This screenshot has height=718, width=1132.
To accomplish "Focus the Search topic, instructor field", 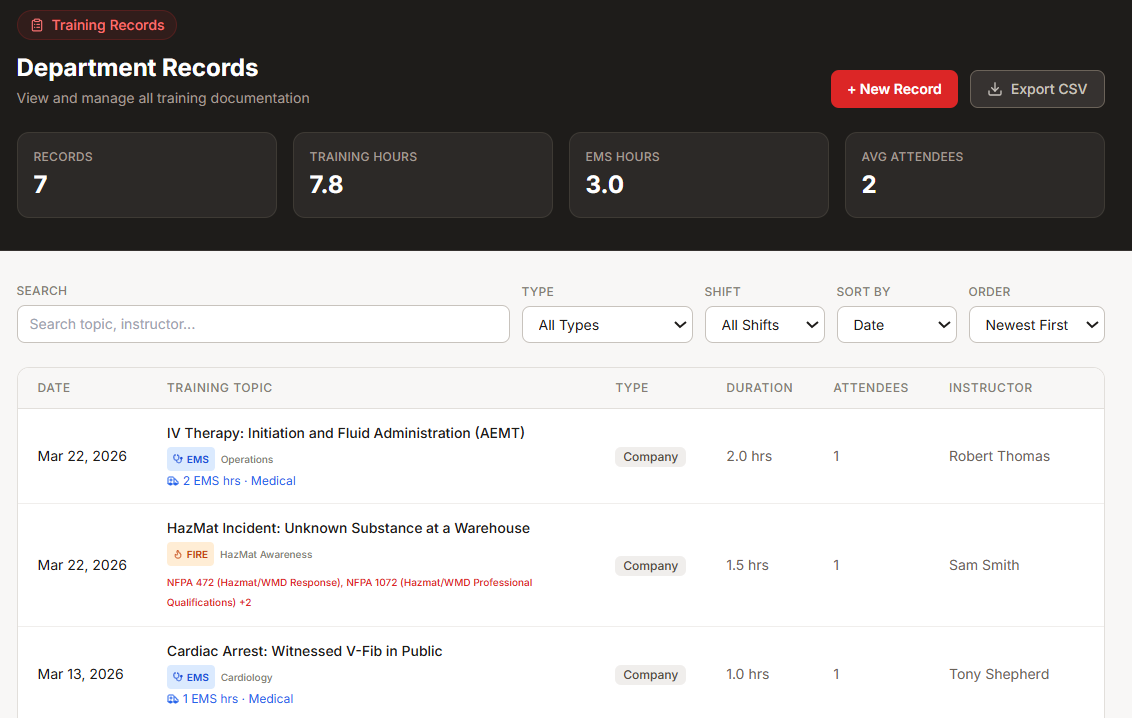I will (x=264, y=324).
